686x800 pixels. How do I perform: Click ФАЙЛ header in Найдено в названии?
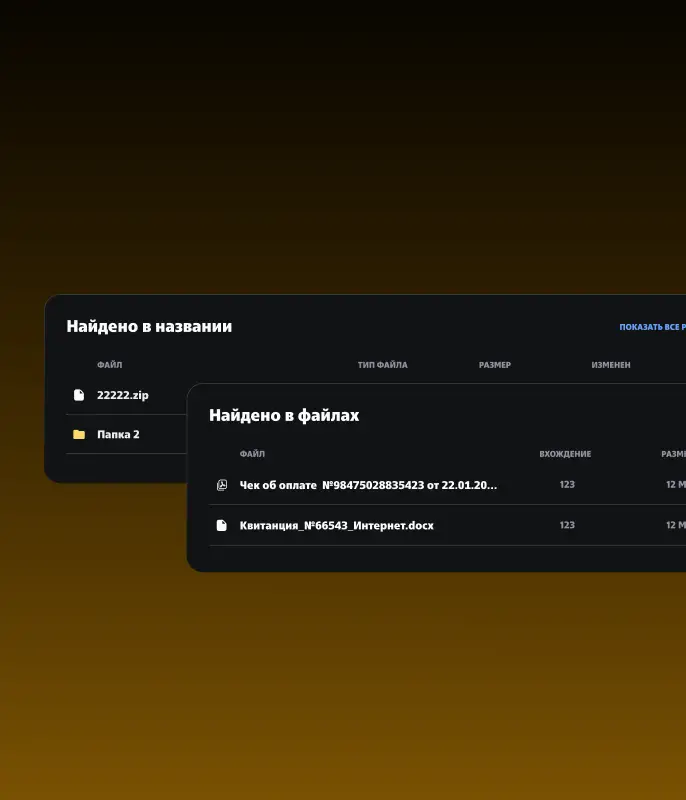(110, 365)
